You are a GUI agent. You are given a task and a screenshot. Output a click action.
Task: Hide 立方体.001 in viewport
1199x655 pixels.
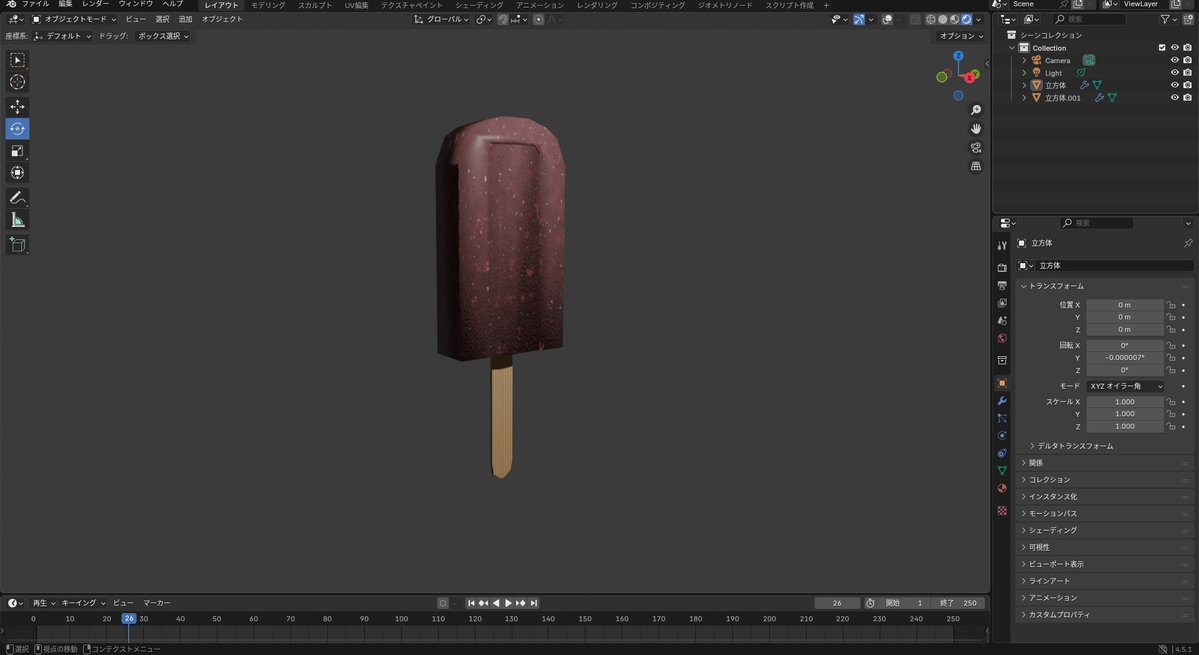[x=1175, y=98]
